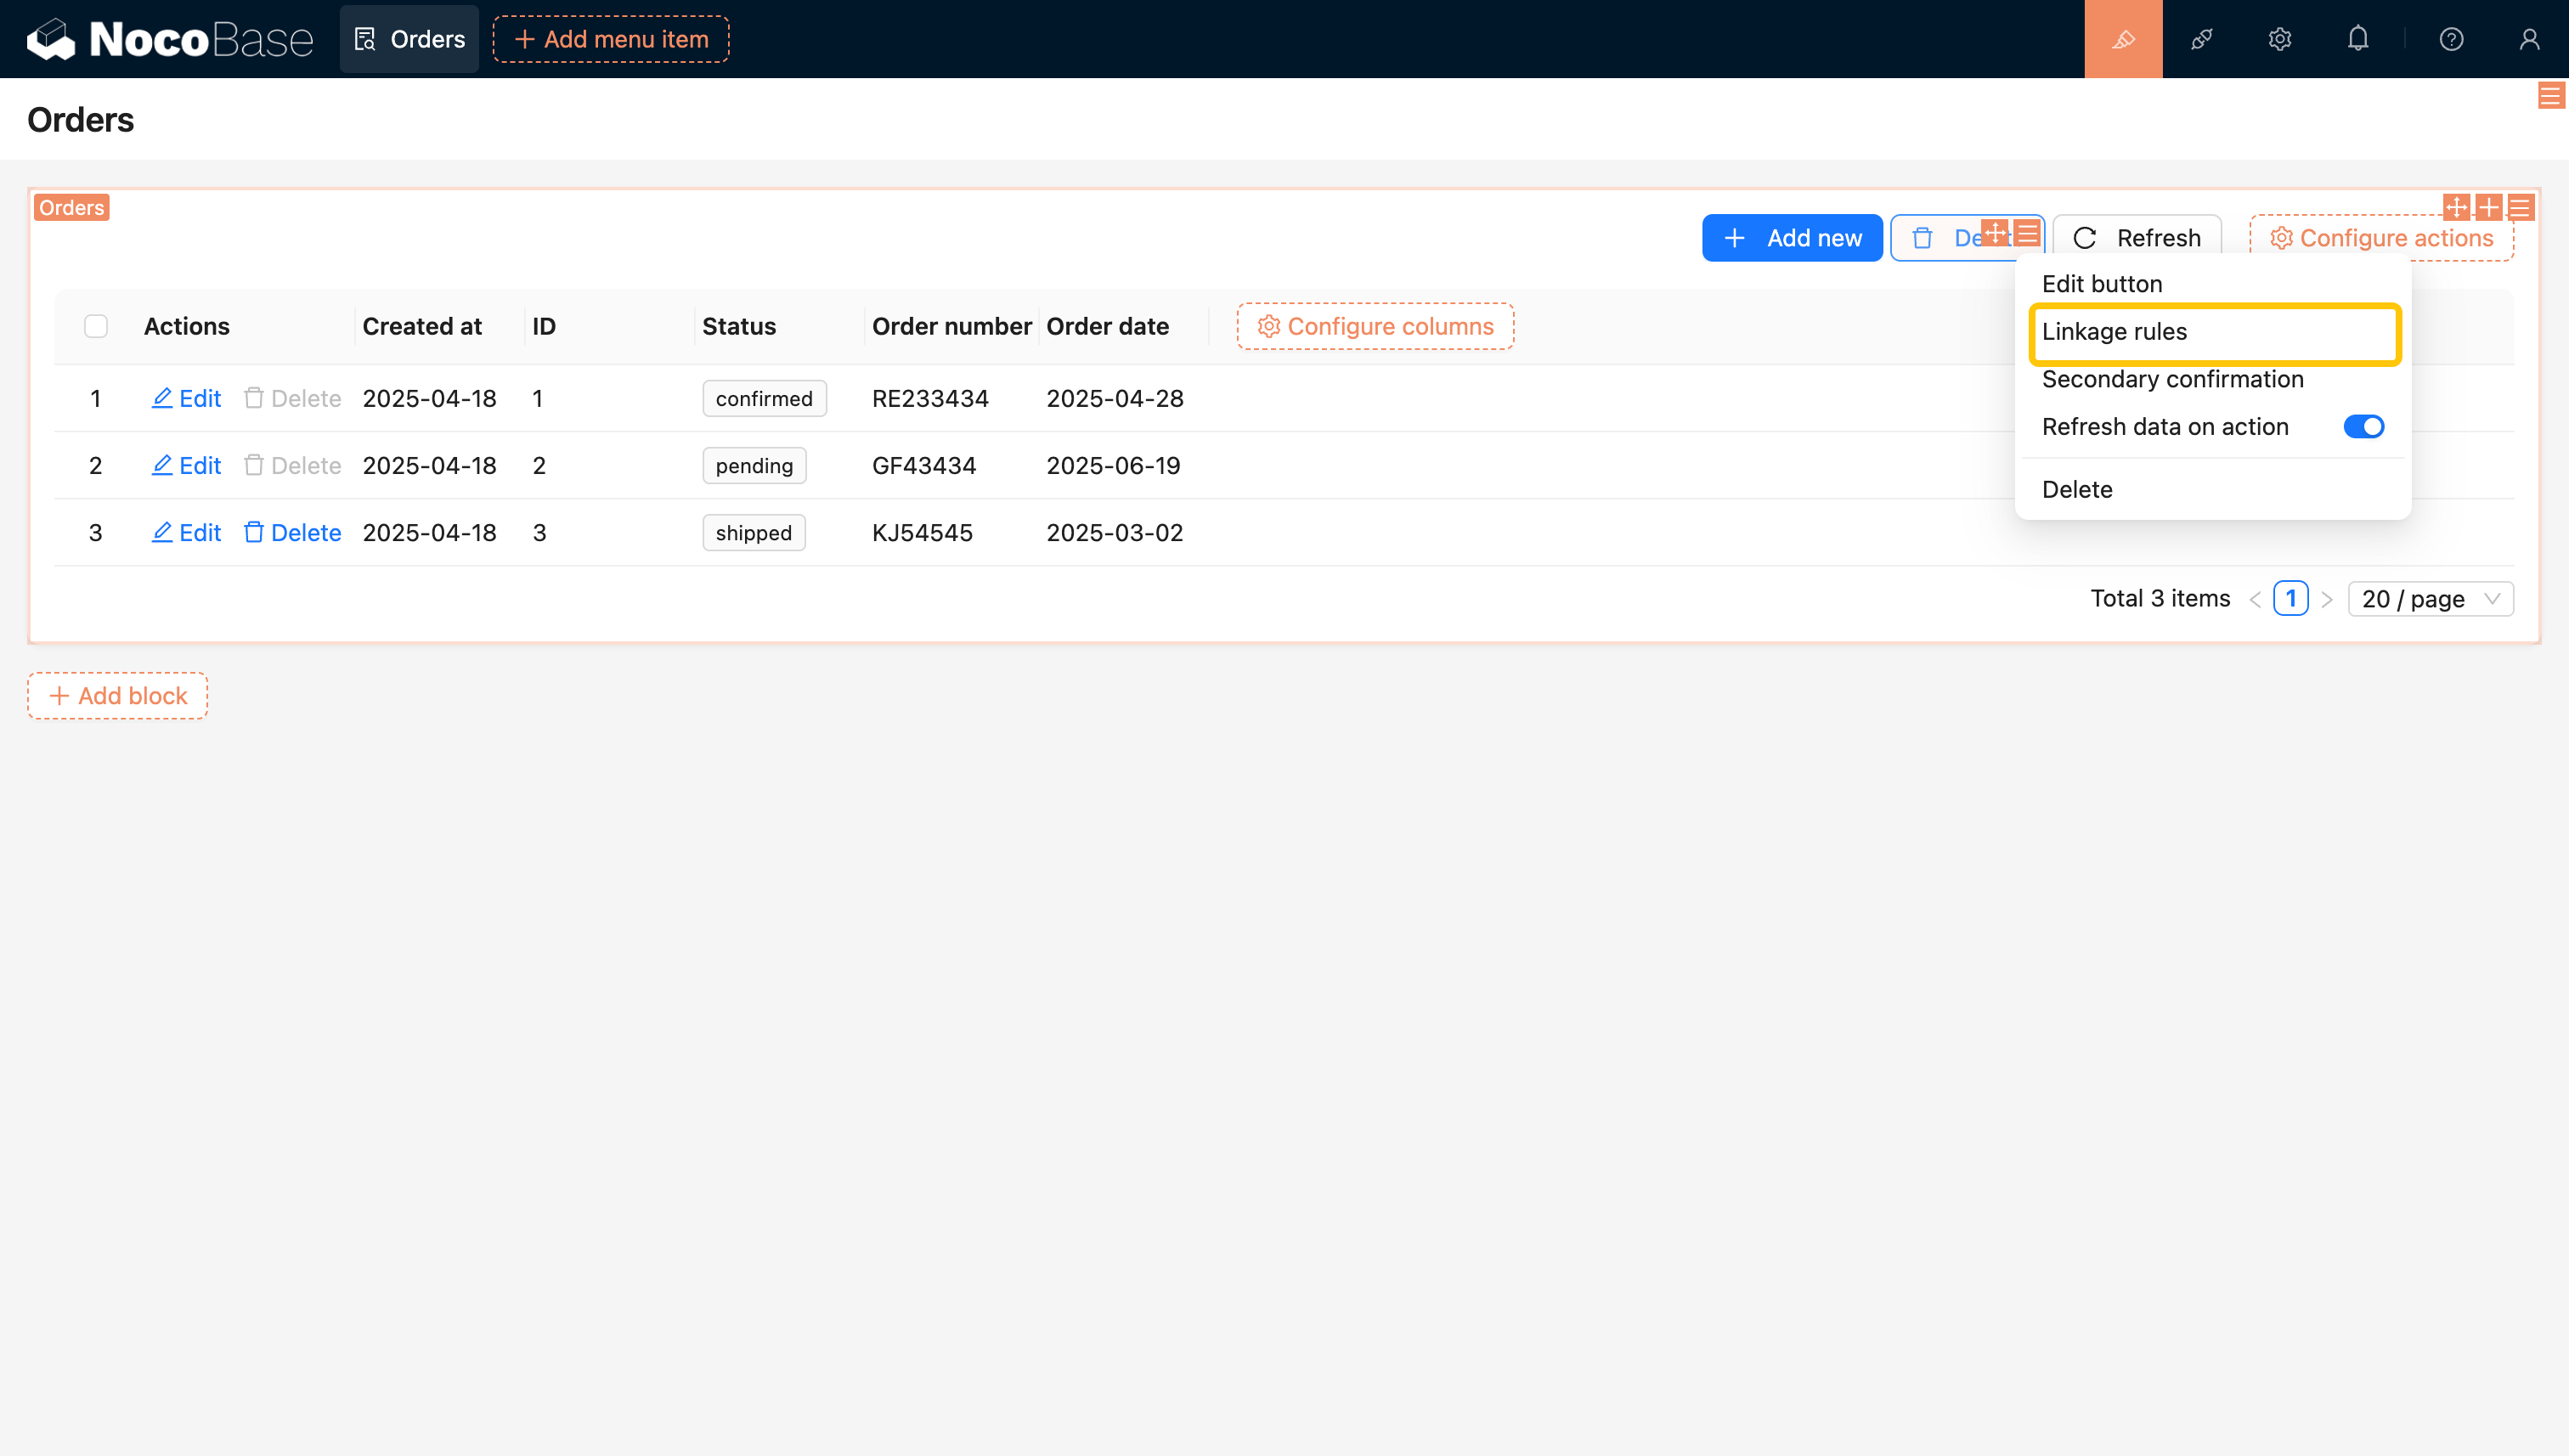Open the settings gear in top bar
Image resolution: width=2569 pixels, height=1456 pixels.
2279,39
